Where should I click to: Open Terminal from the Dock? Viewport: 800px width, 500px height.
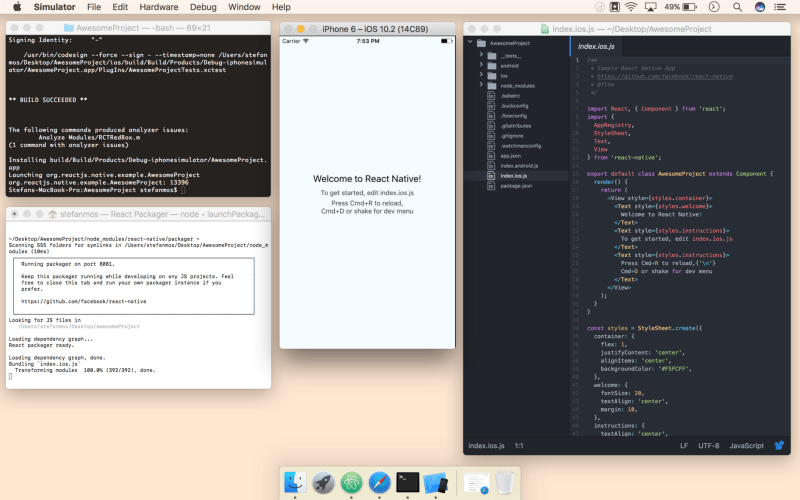click(407, 482)
